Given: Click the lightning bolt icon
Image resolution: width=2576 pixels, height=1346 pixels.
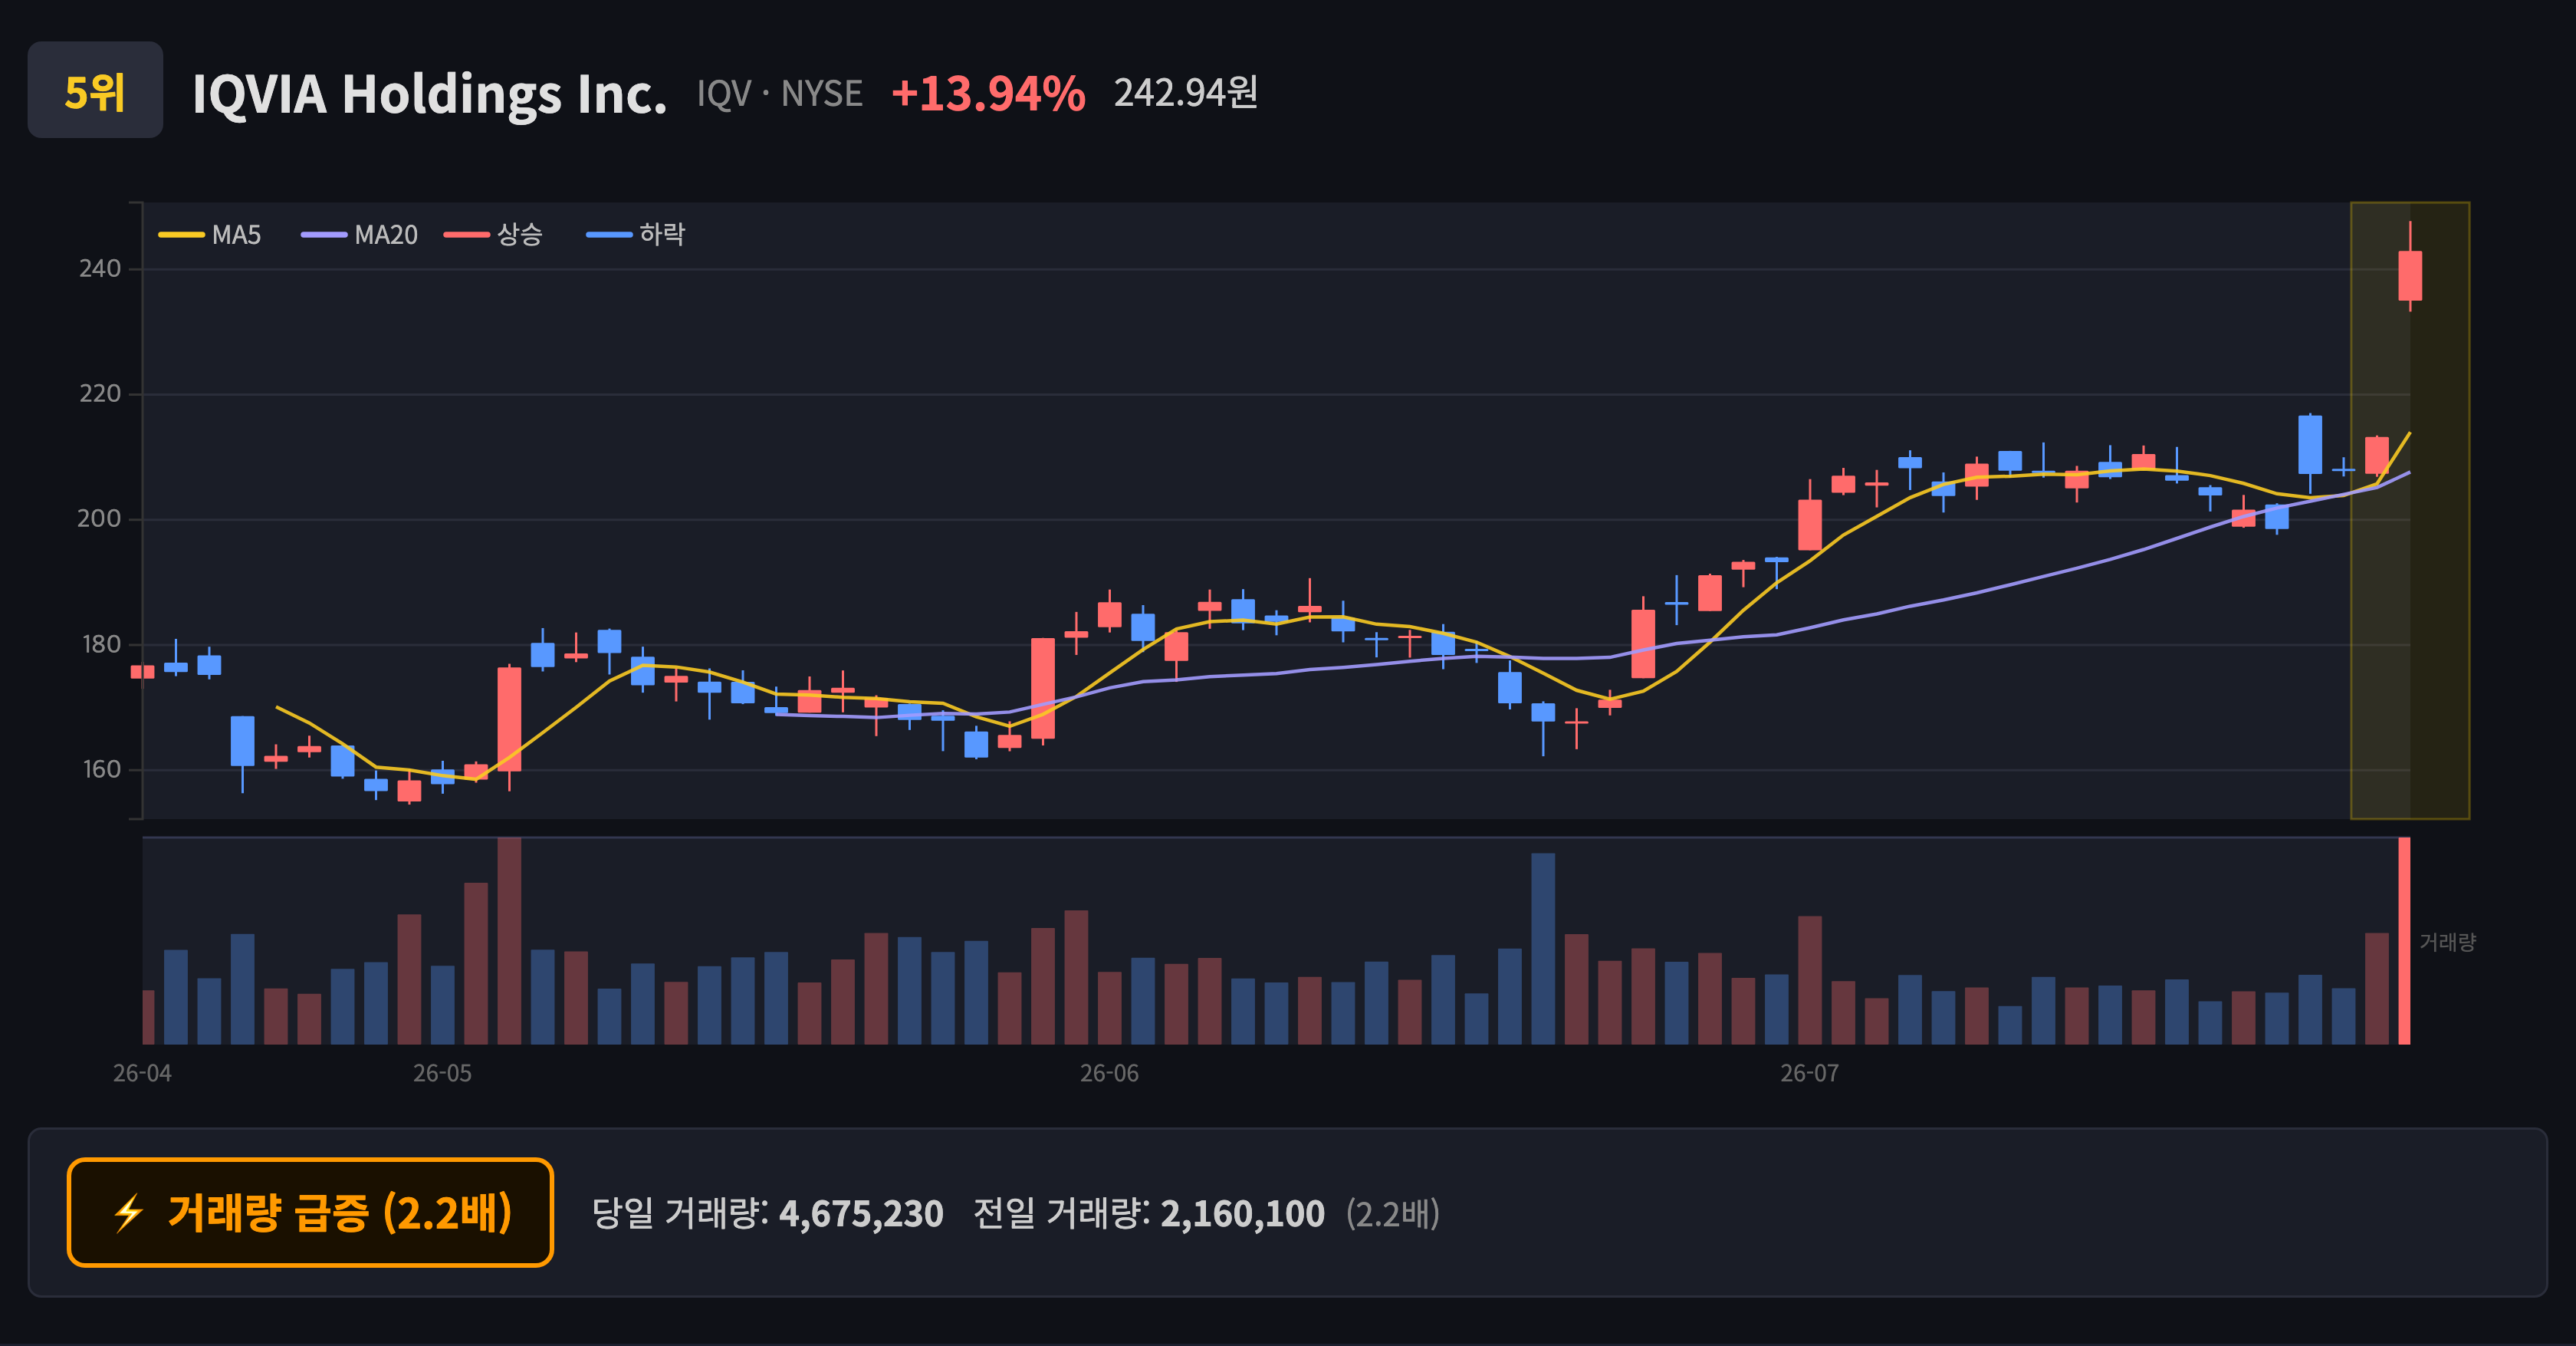Looking at the screenshot, I should [x=129, y=1214].
